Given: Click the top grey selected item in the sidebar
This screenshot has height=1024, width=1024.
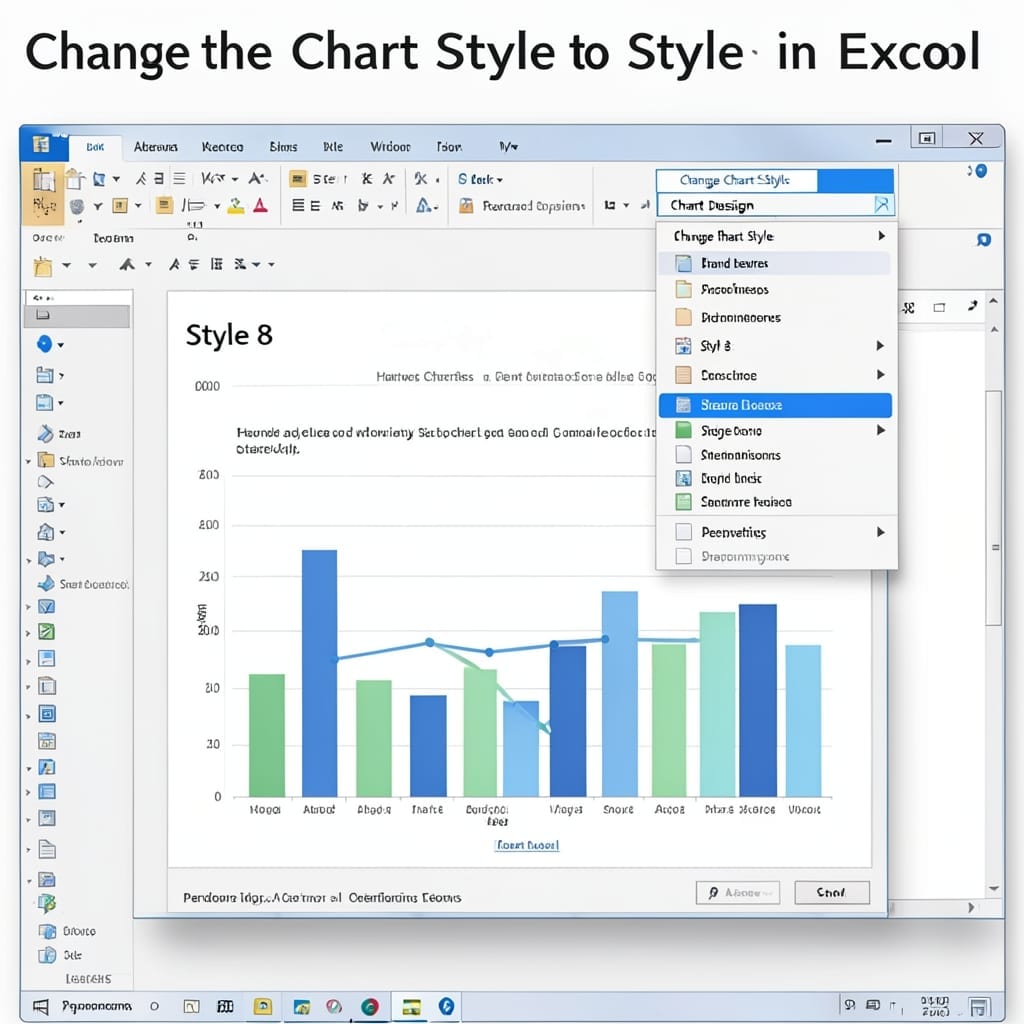Looking at the screenshot, I should 77,316.
